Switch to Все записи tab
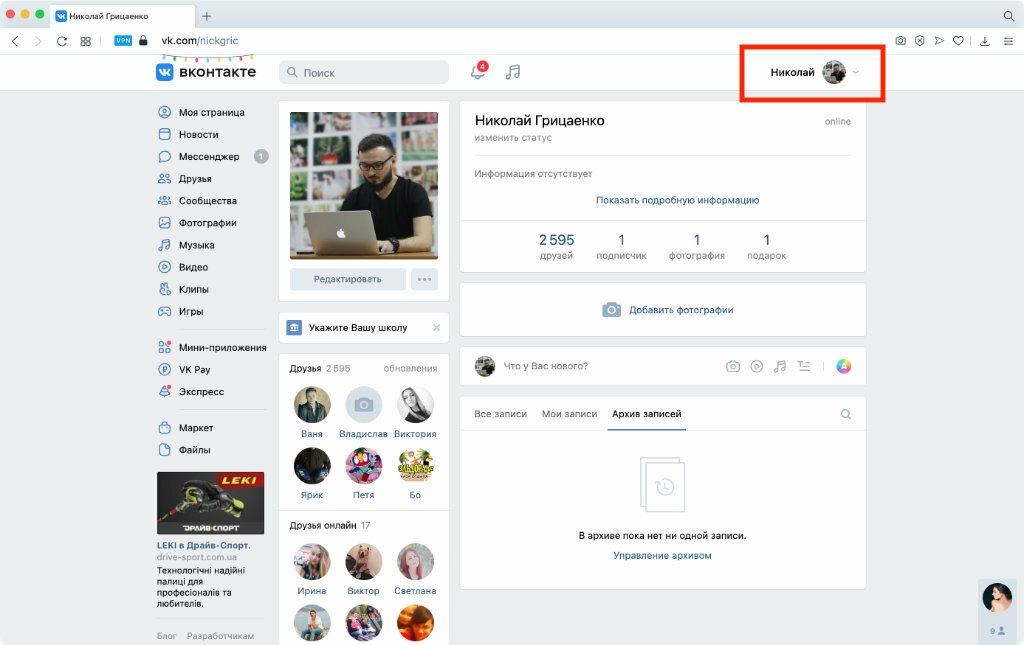Image resolution: width=1024 pixels, height=645 pixels. click(500, 414)
